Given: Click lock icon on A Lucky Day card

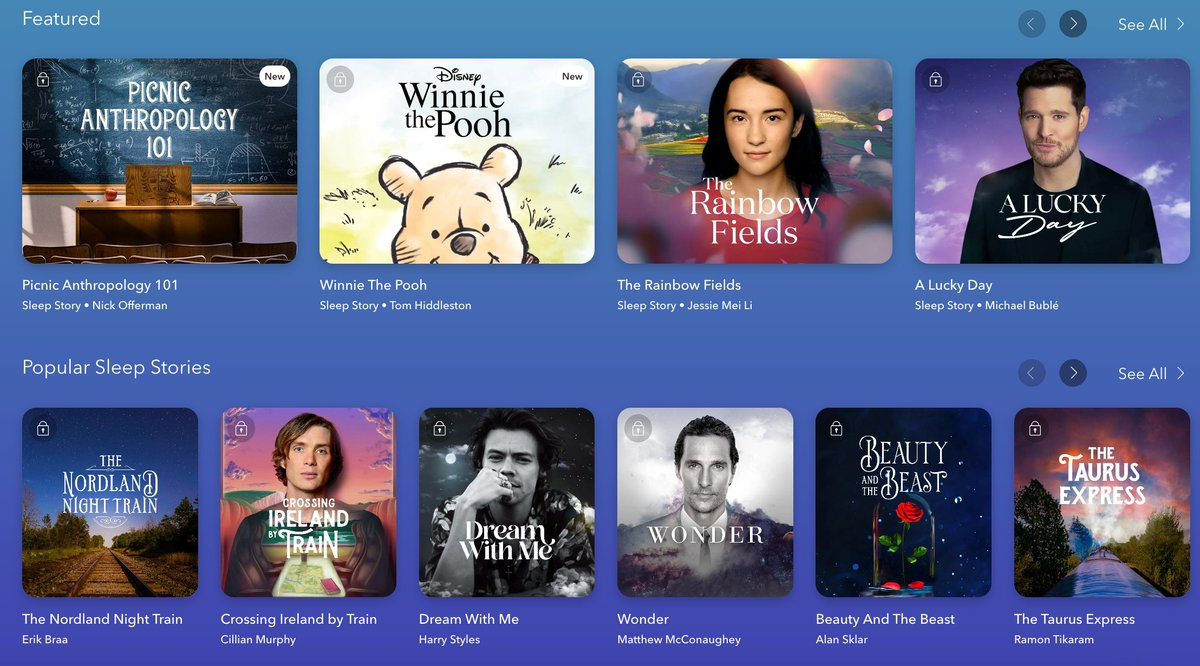Looking at the screenshot, I should click(936, 79).
